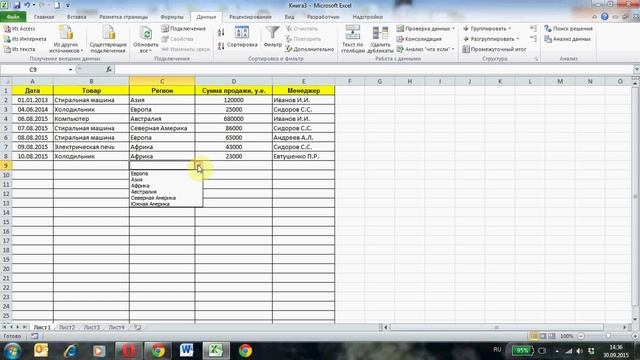Open existing connections (Существующие подключения)
This screenshot has width=640, height=360.
point(108,39)
